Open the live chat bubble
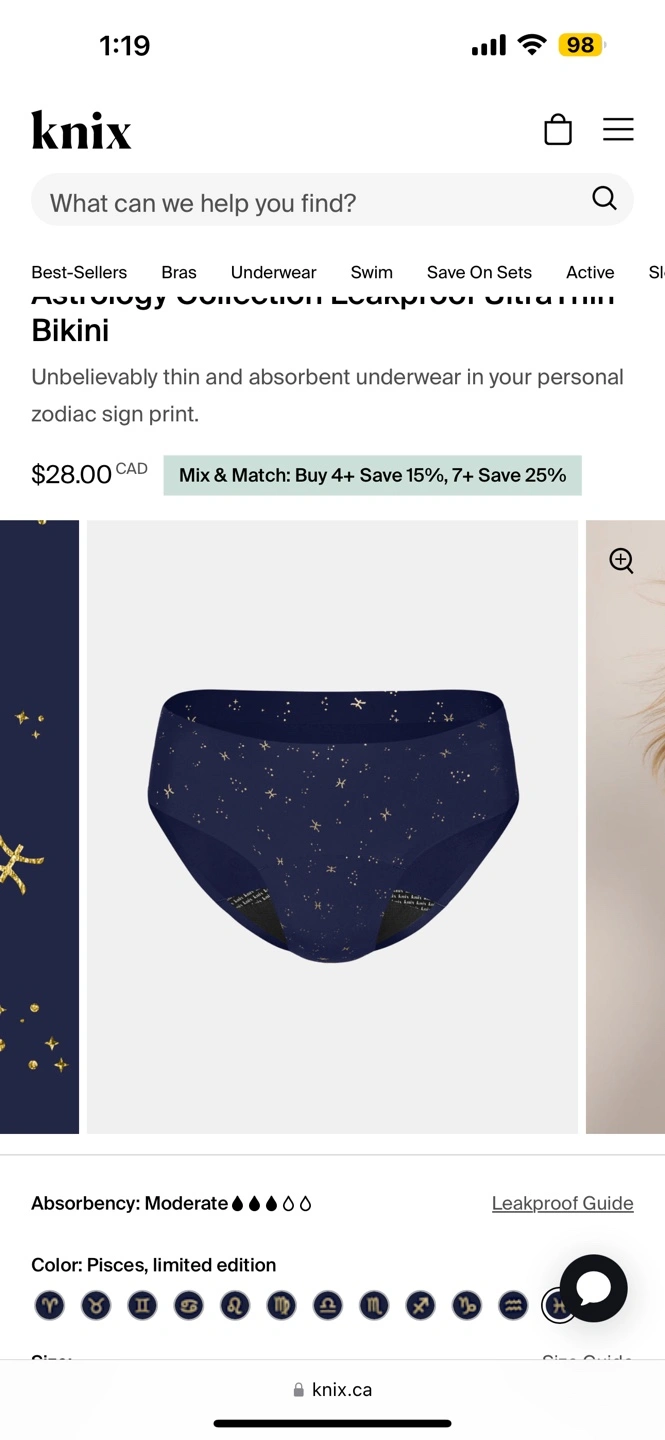The width and height of the screenshot is (665, 1440). (x=594, y=1288)
